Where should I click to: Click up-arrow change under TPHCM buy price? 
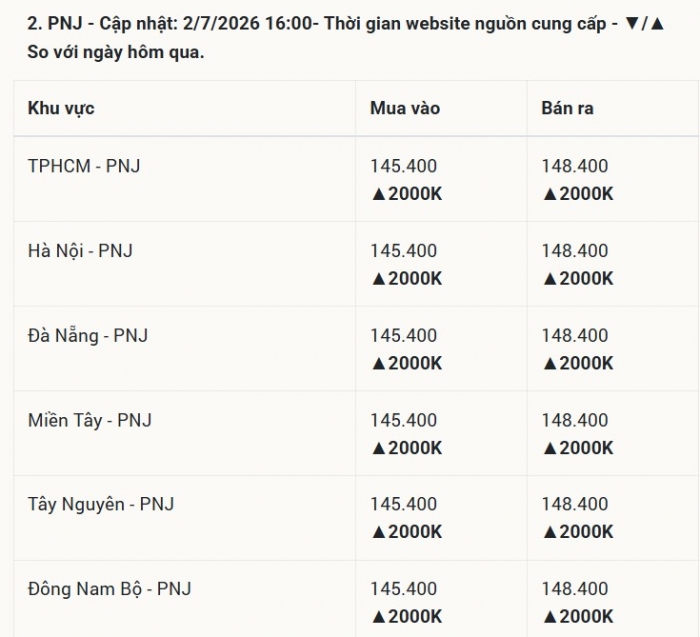pos(407,194)
